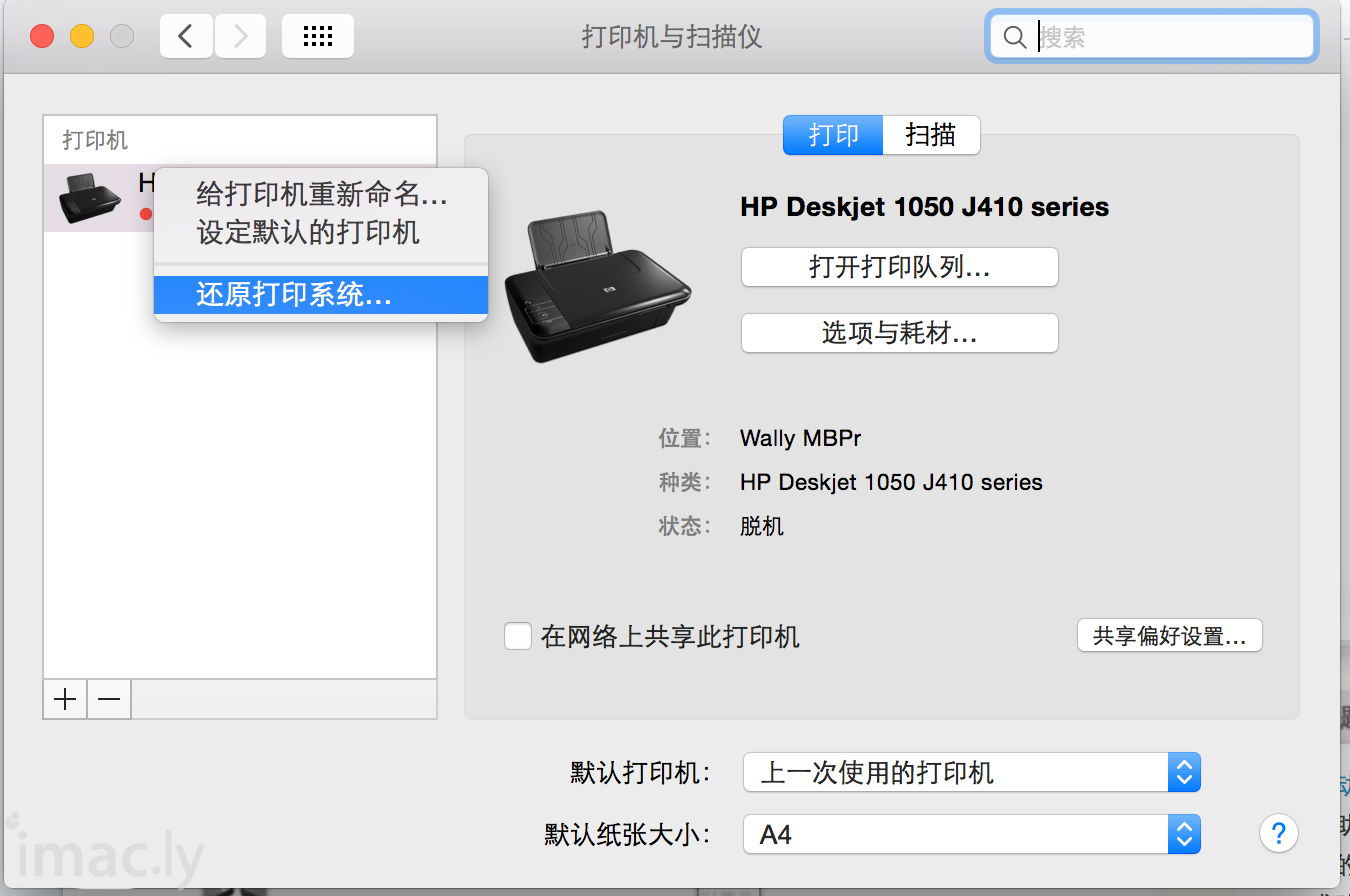Click the large HP Deskjet printer image
This screenshot has width=1350, height=896.
pyautogui.click(x=596, y=287)
